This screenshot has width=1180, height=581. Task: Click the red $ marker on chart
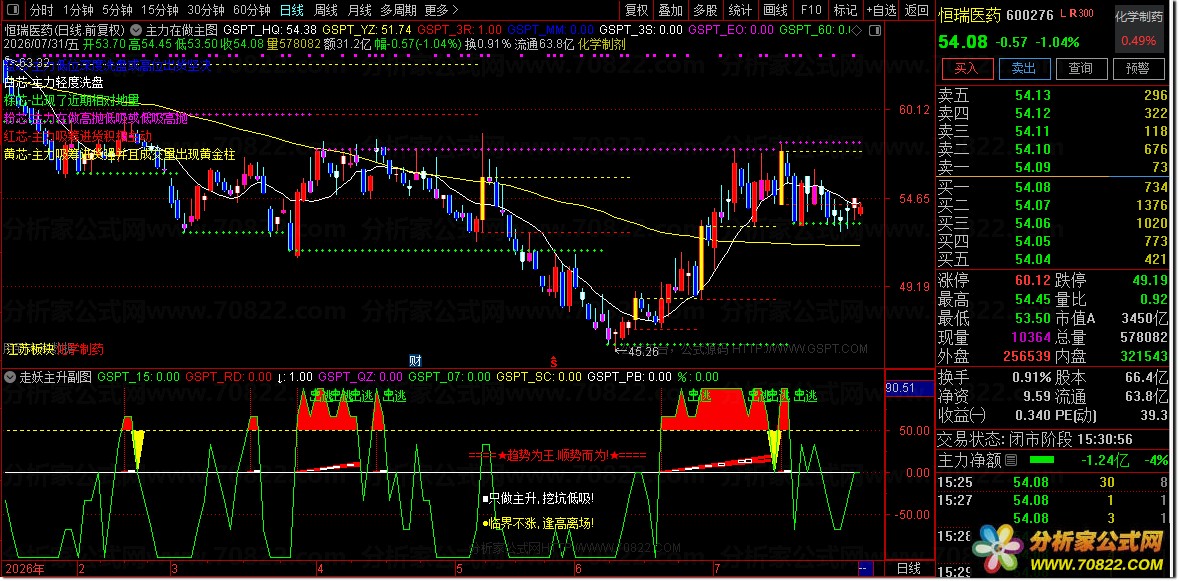pos(554,360)
